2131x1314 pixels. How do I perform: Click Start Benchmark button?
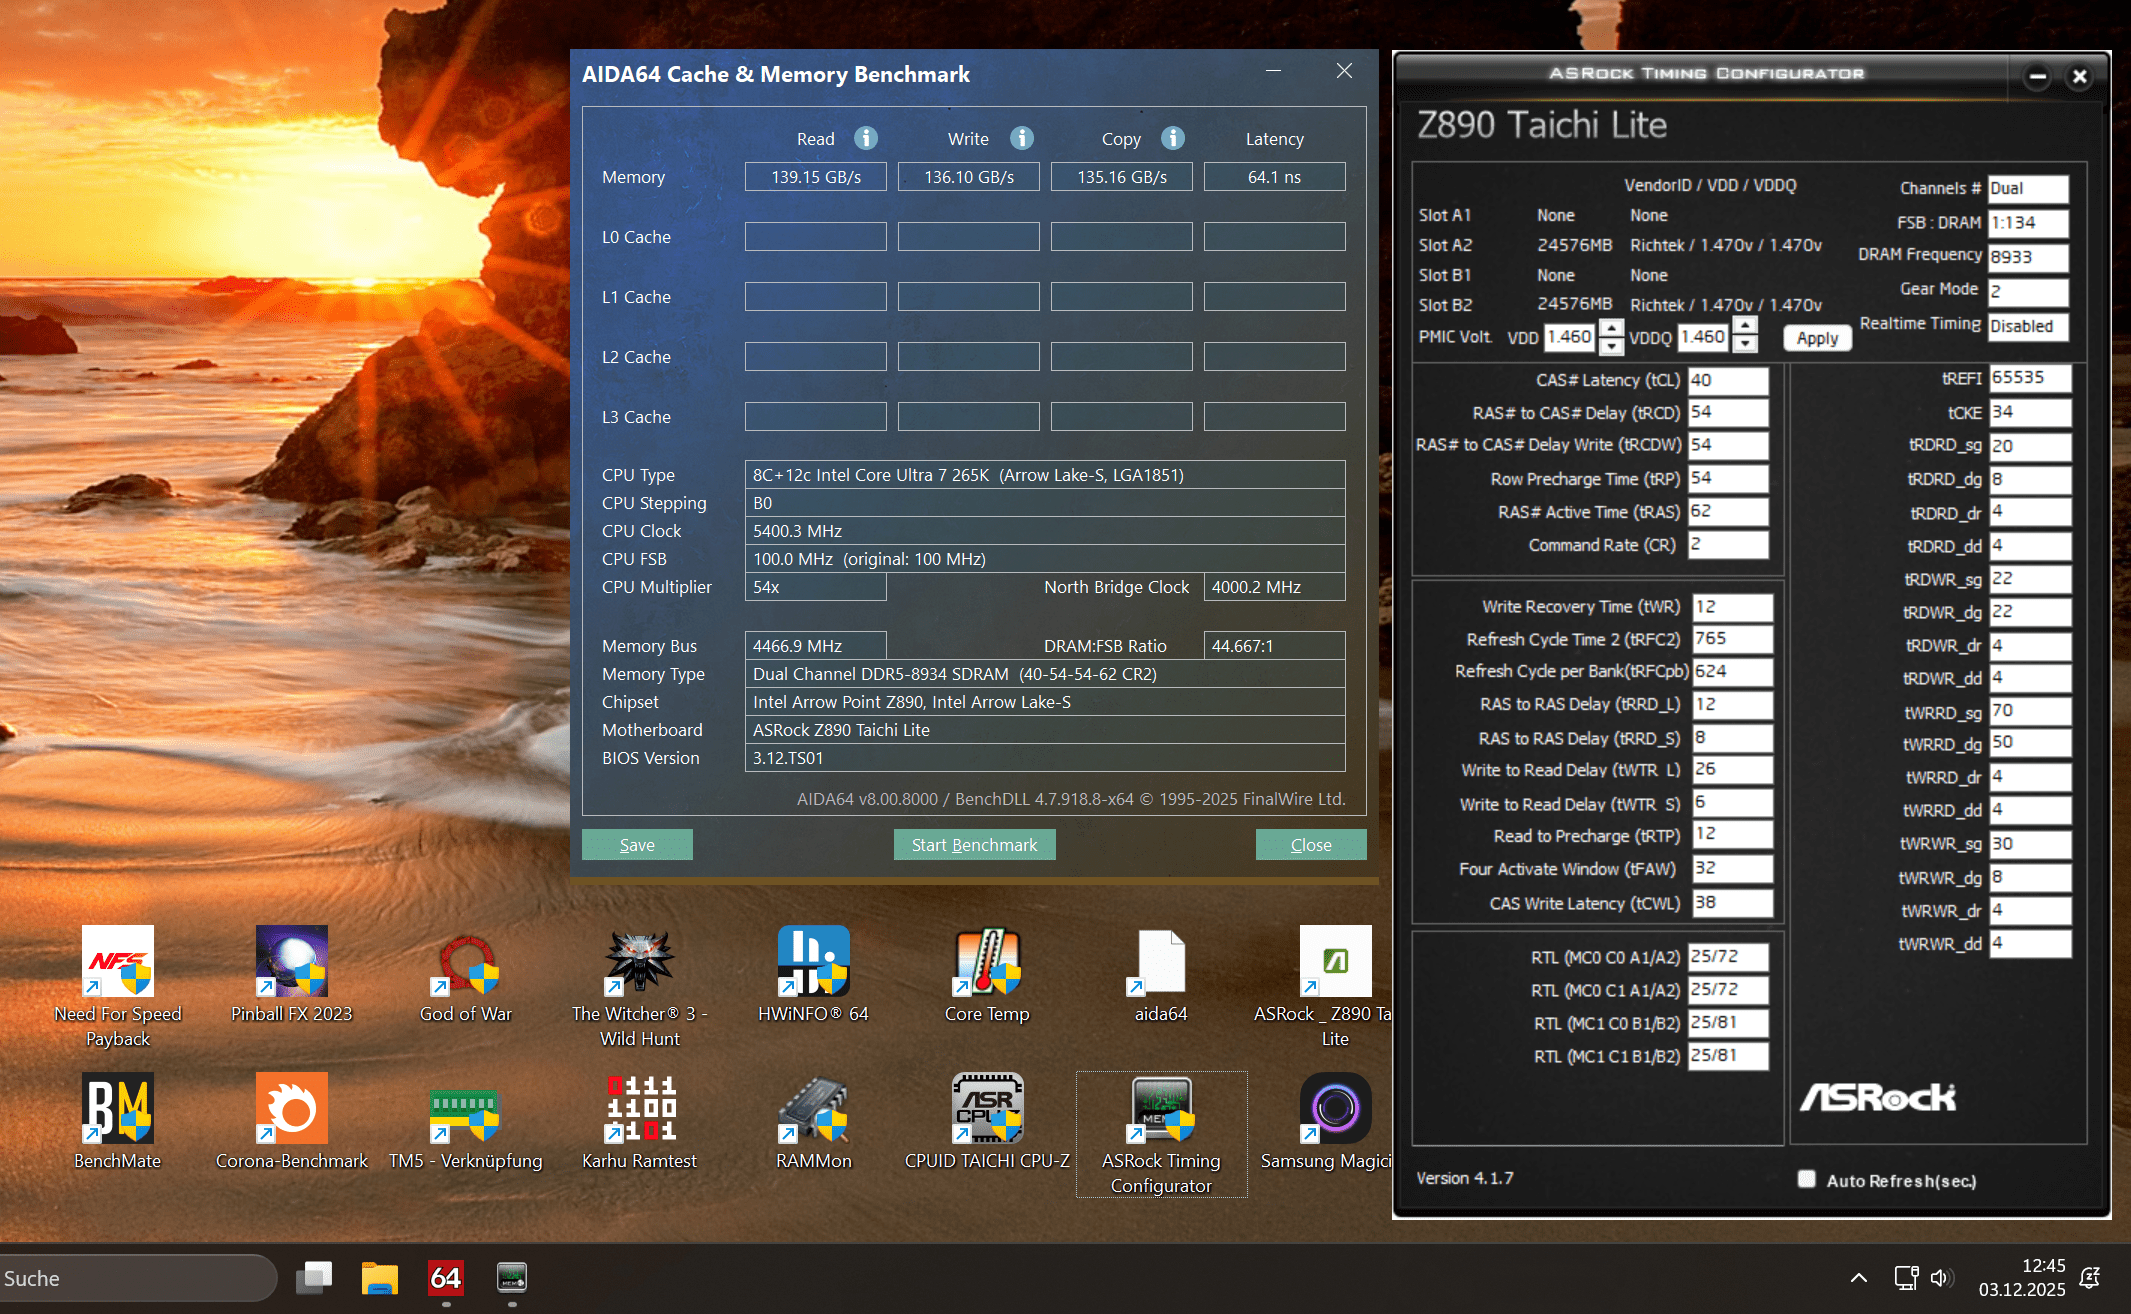[974, 845]
